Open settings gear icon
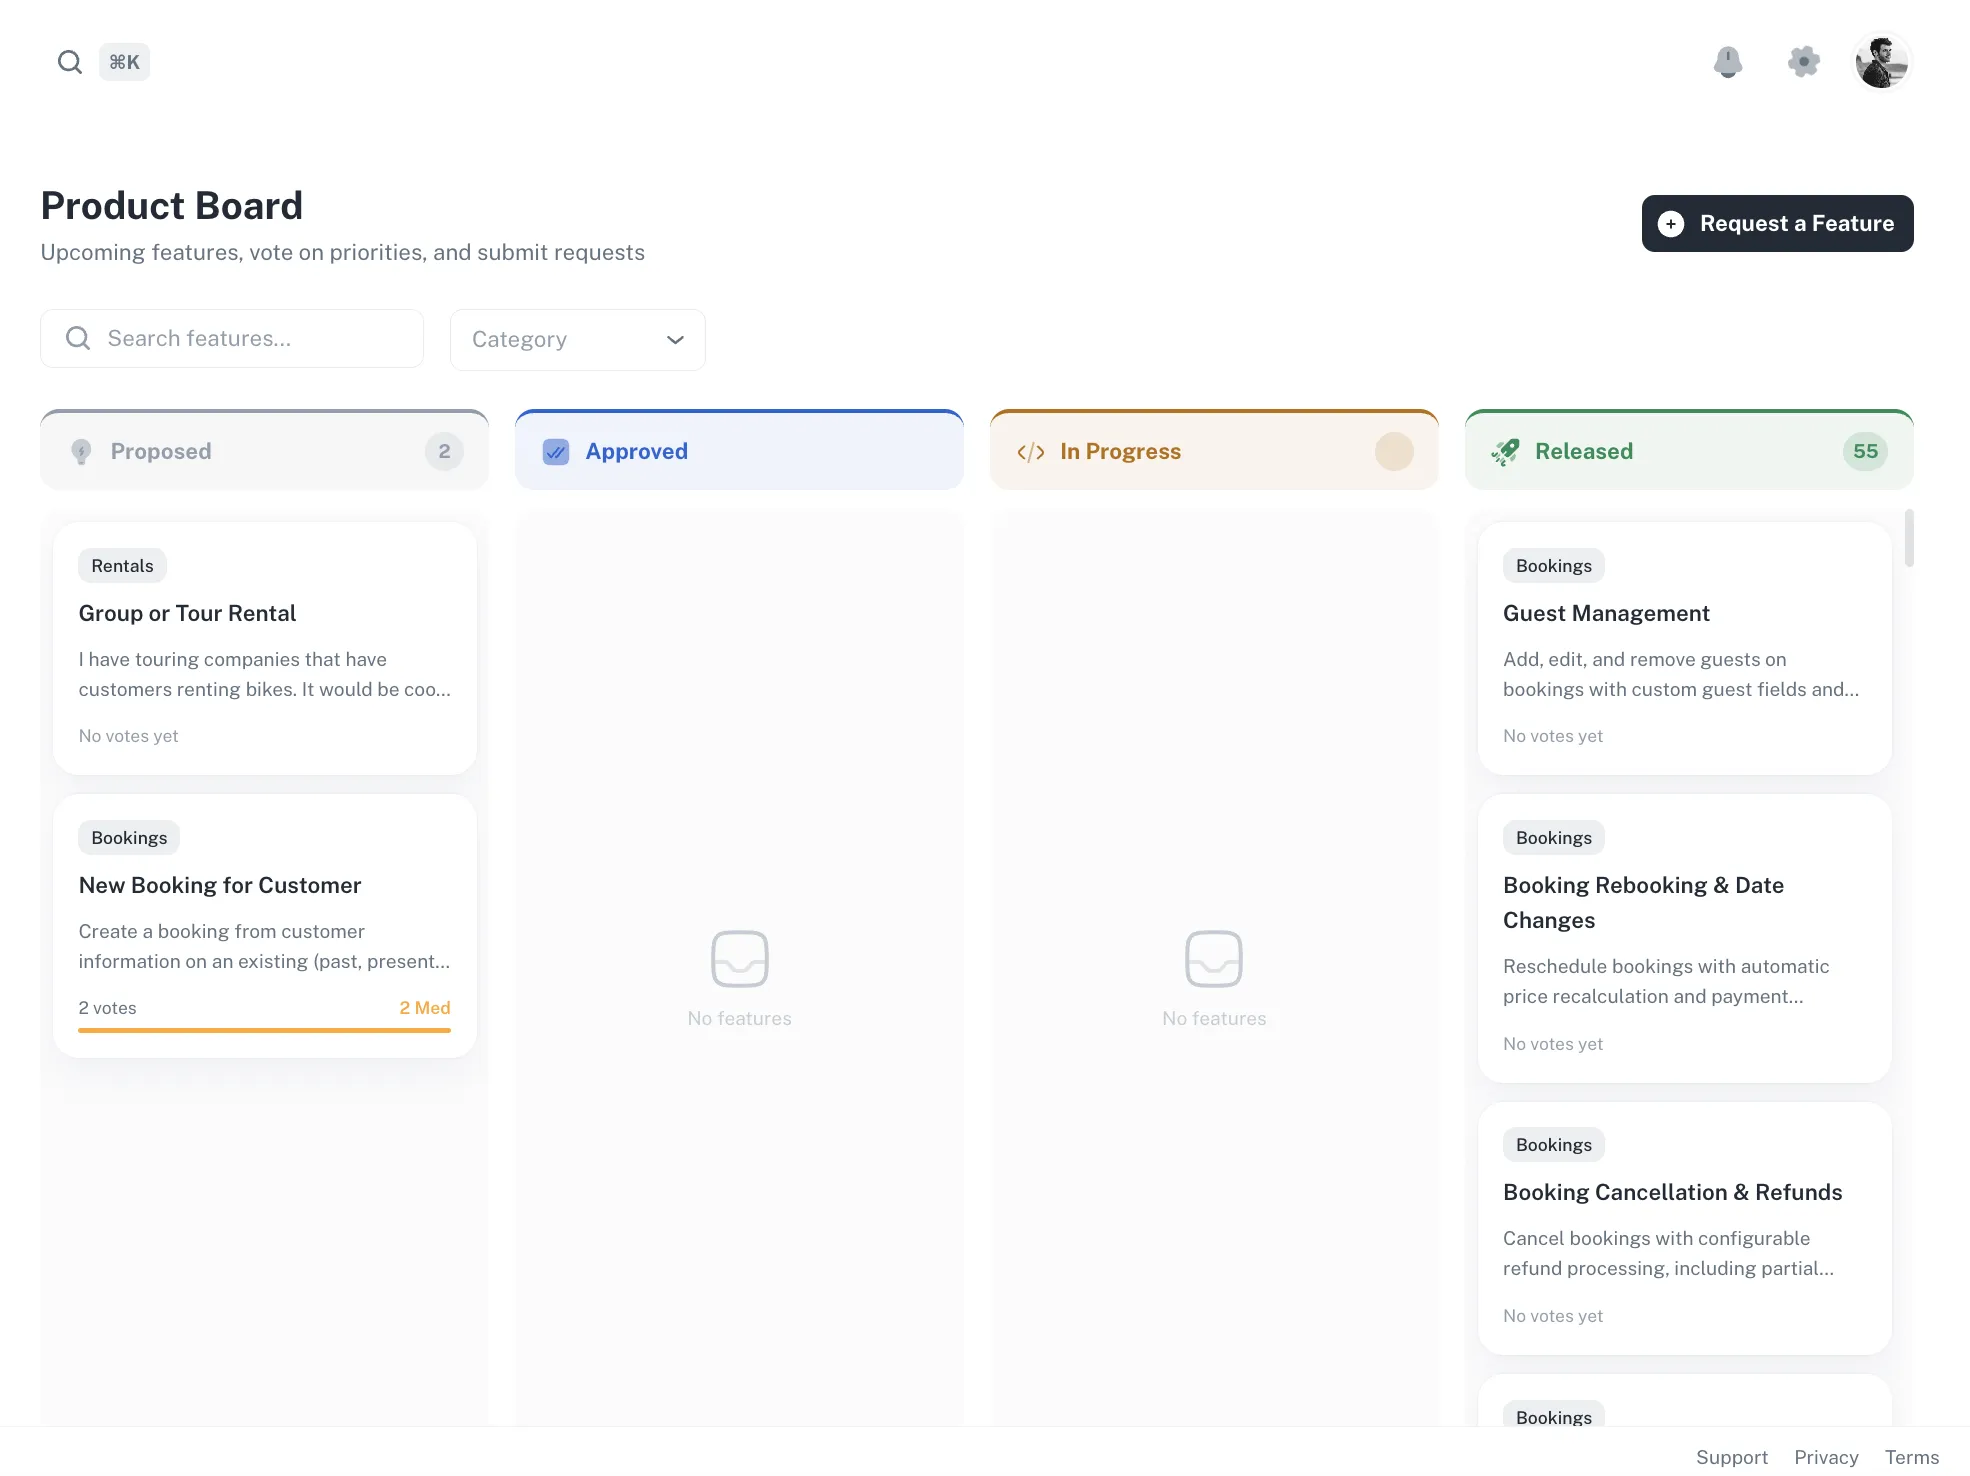 [1803, 62]
